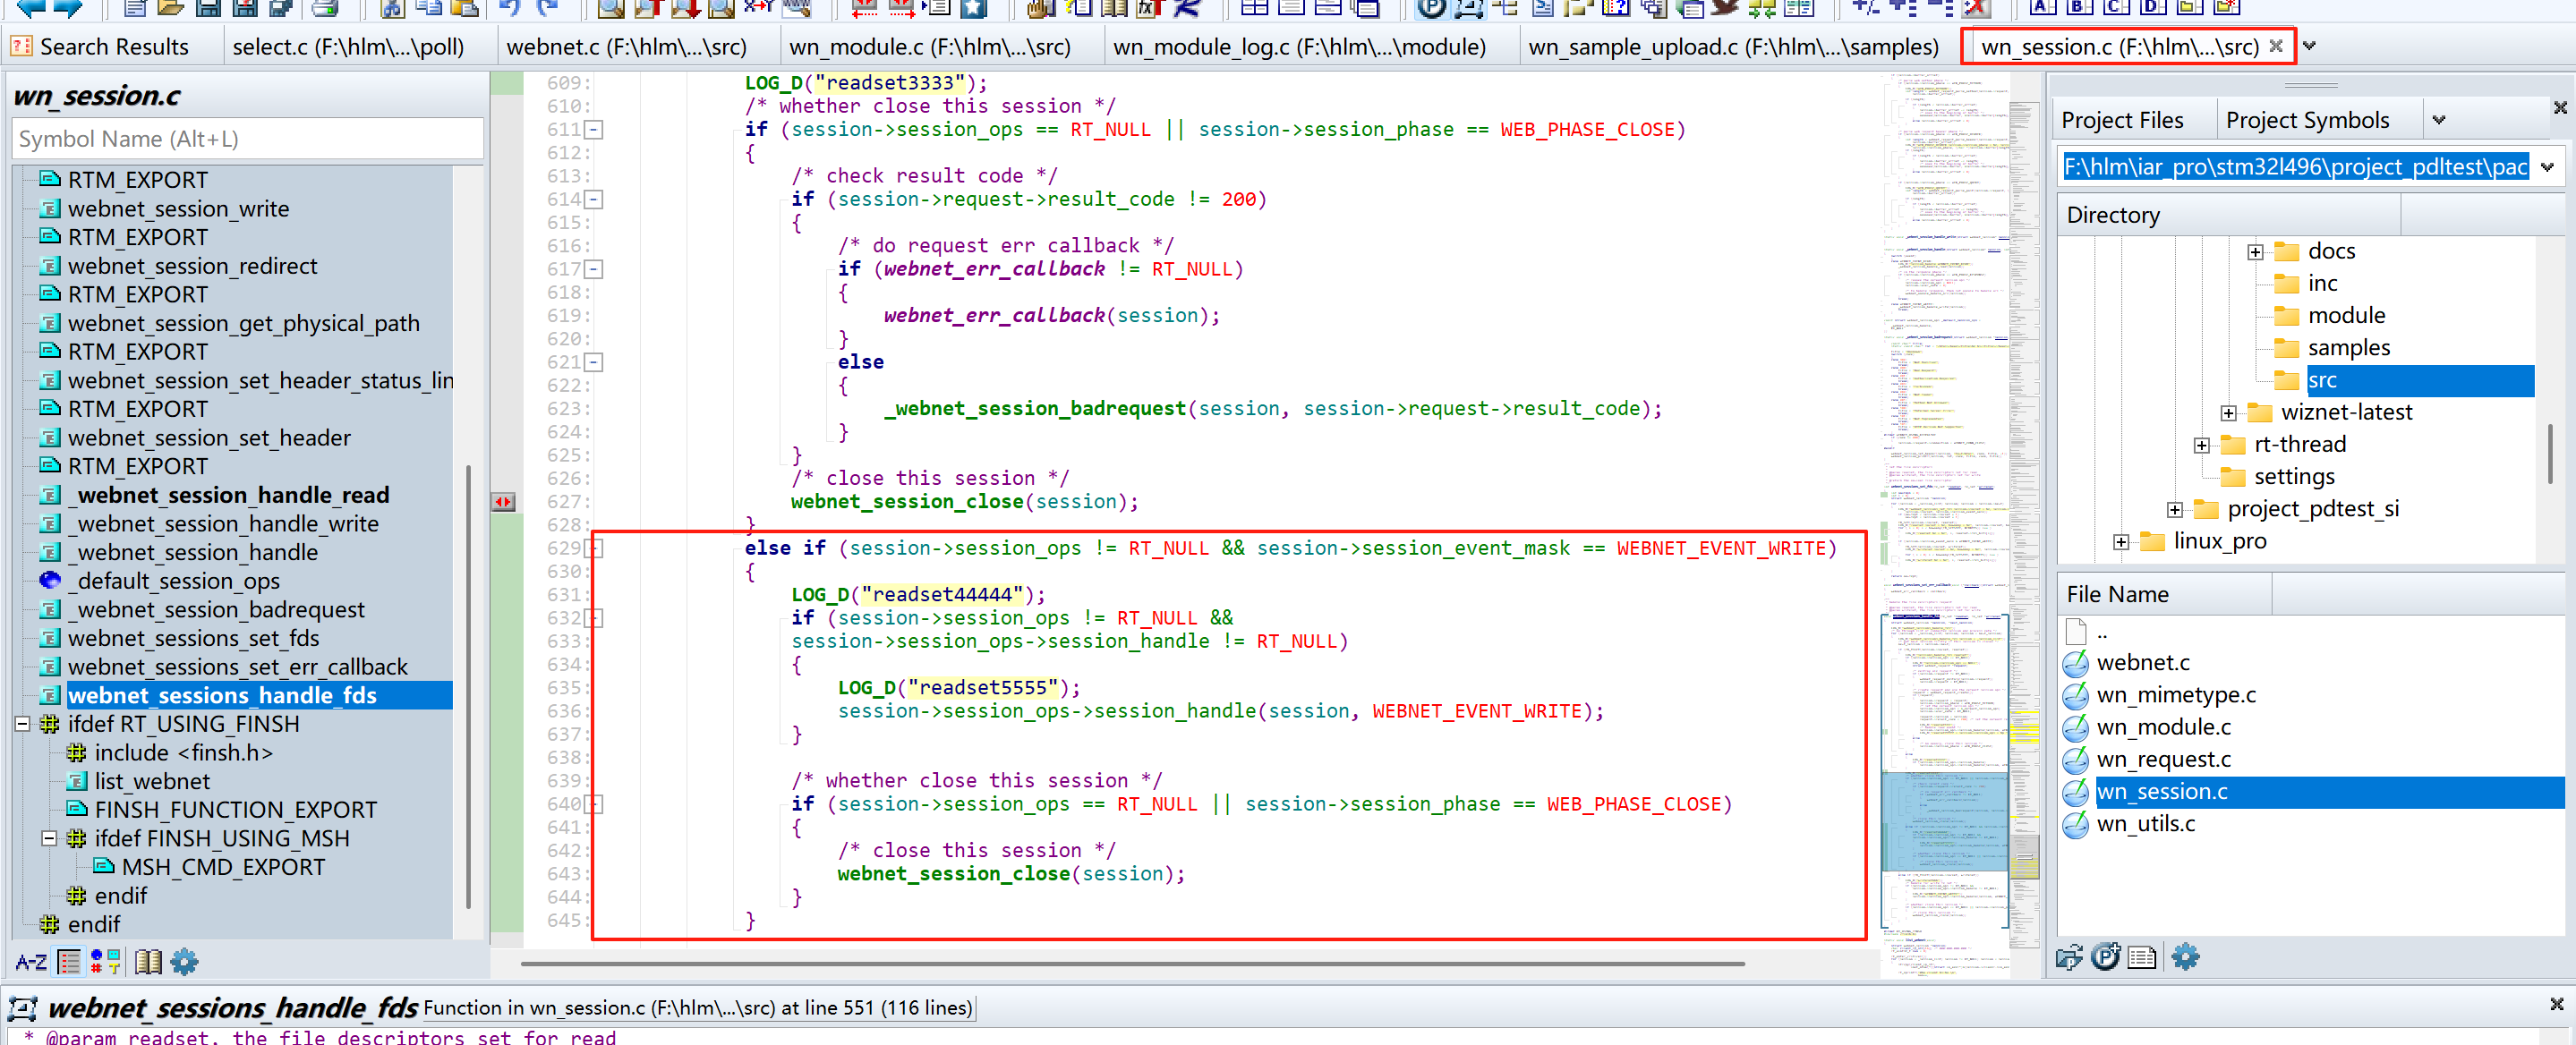
Task: Toggle symbol outline tree view button
Action: (69, 962)
